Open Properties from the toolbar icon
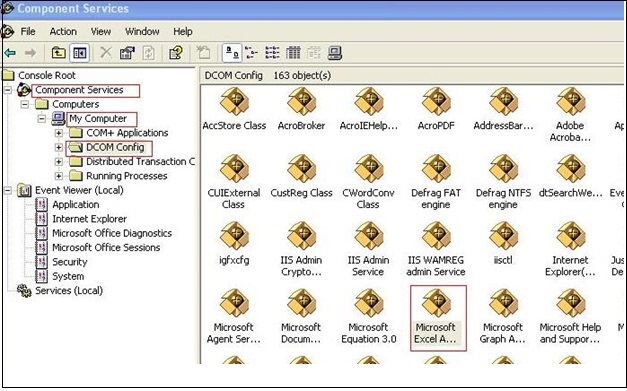 pos(127,53)
